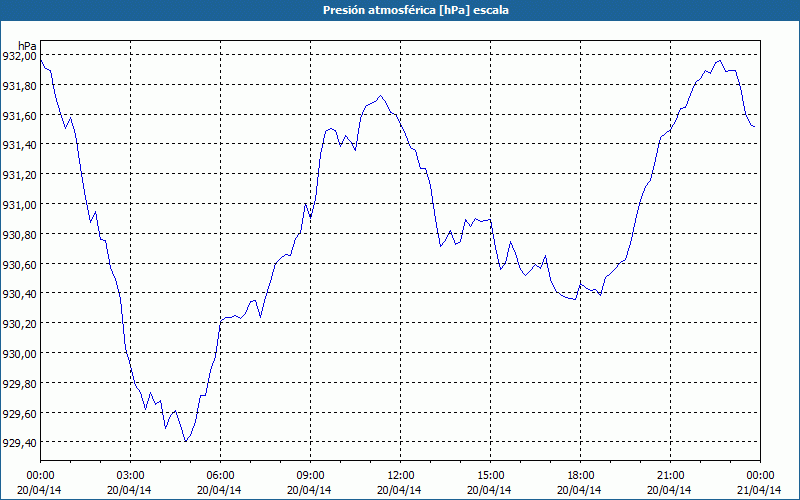Click the 15:00 time axis label
This screenshot has height=500, width=800.
pos(490,476)
